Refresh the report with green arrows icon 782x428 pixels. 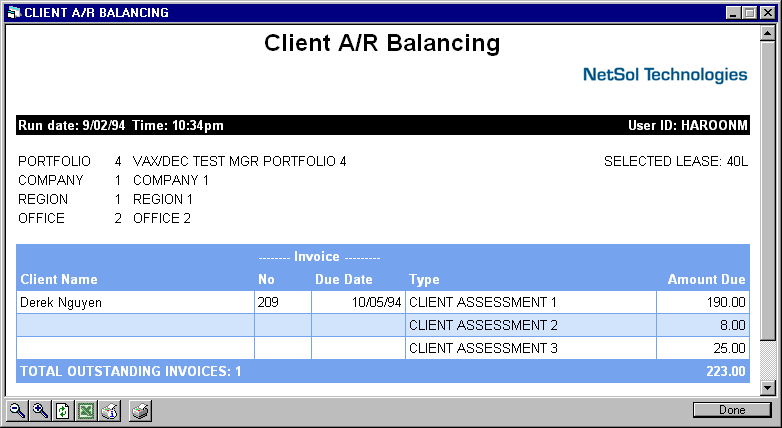(63, 411)
